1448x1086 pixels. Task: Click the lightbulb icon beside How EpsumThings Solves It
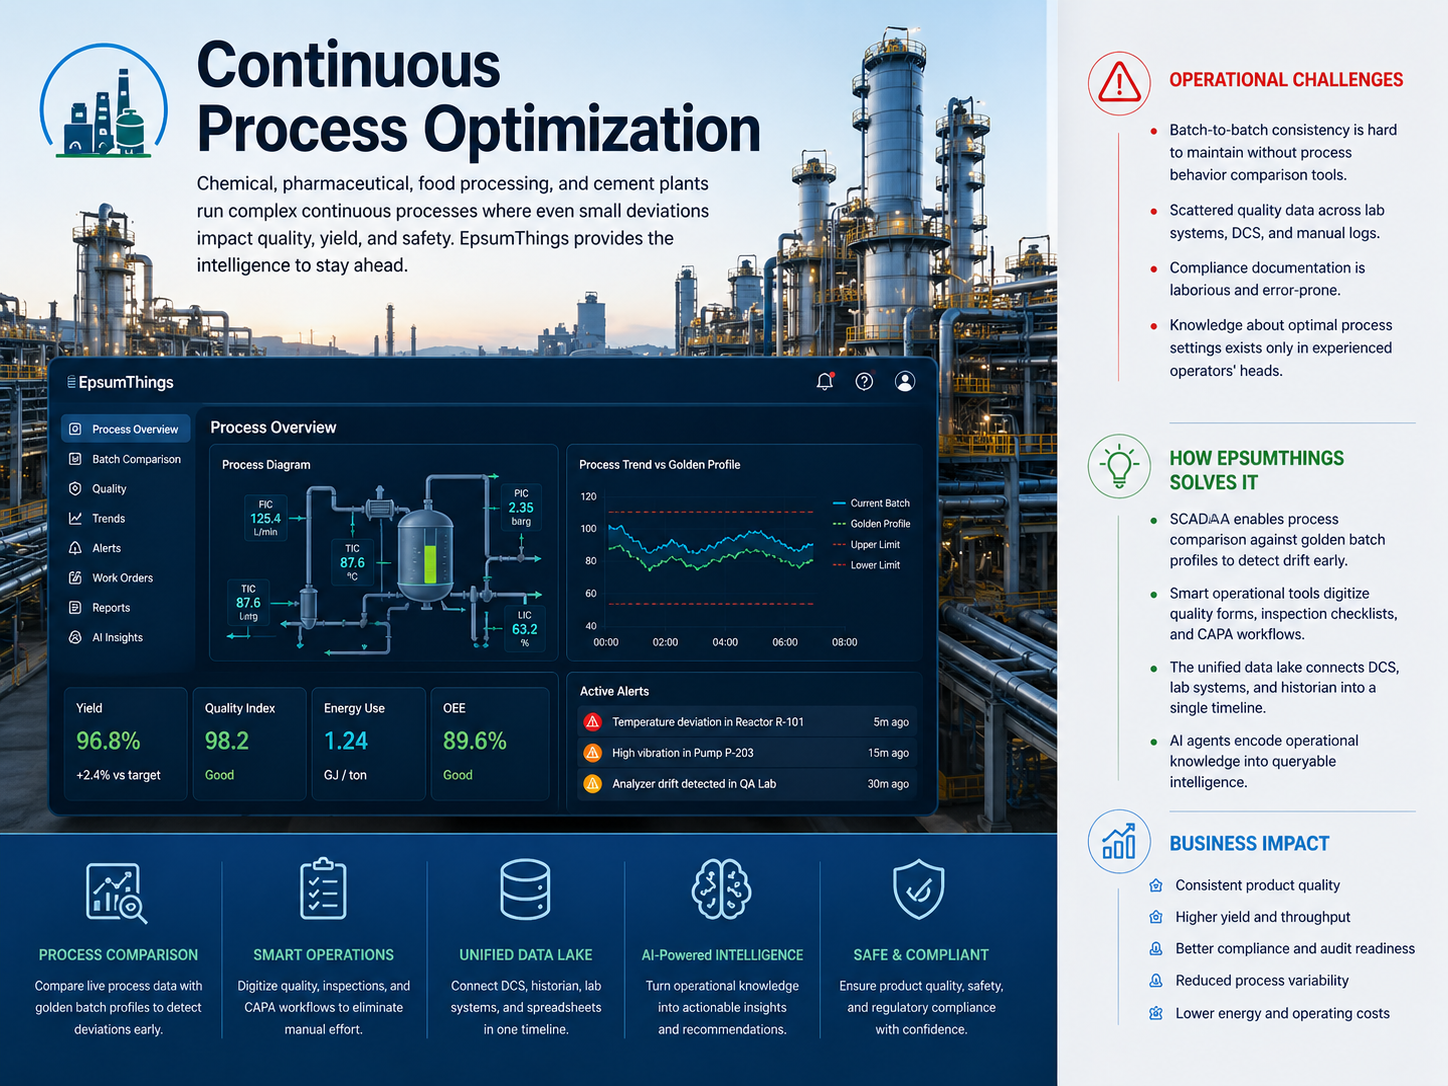coord(1119,466)
